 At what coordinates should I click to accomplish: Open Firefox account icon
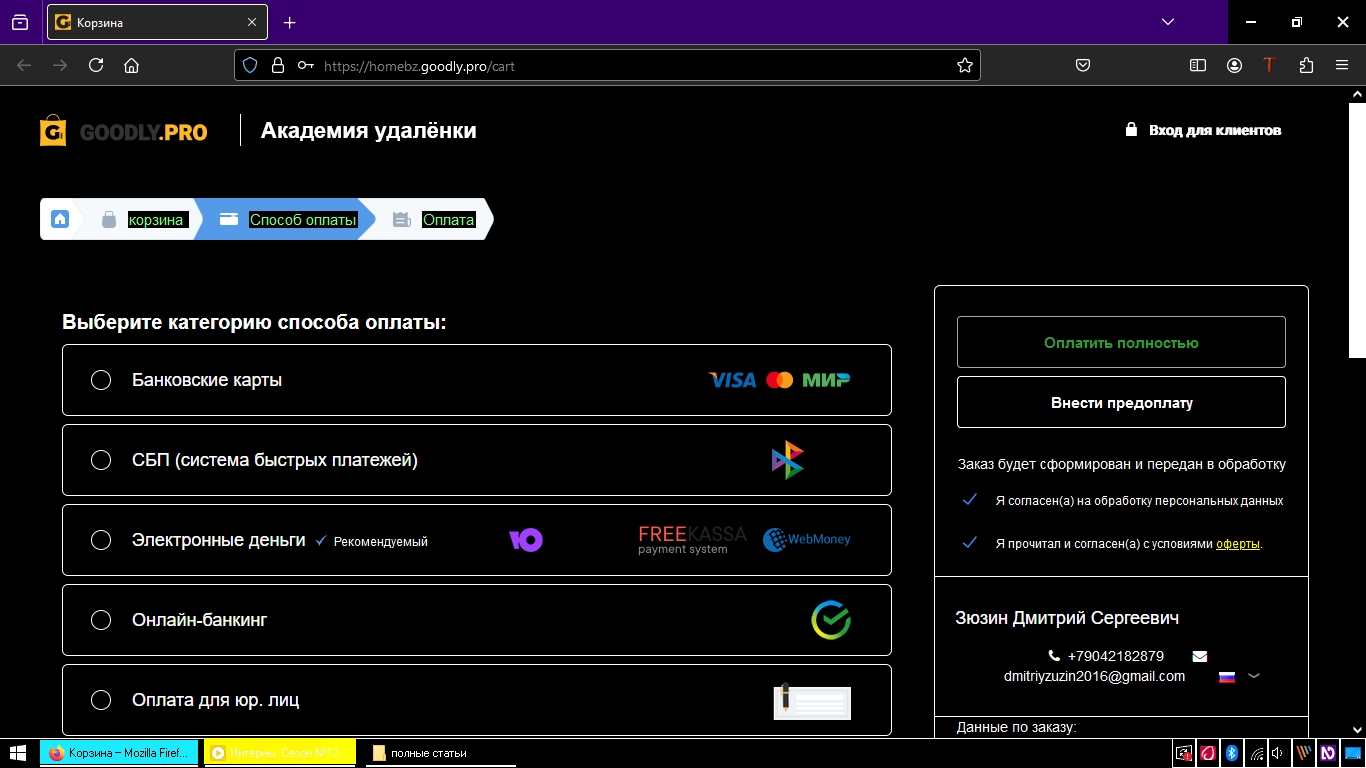1235,65
